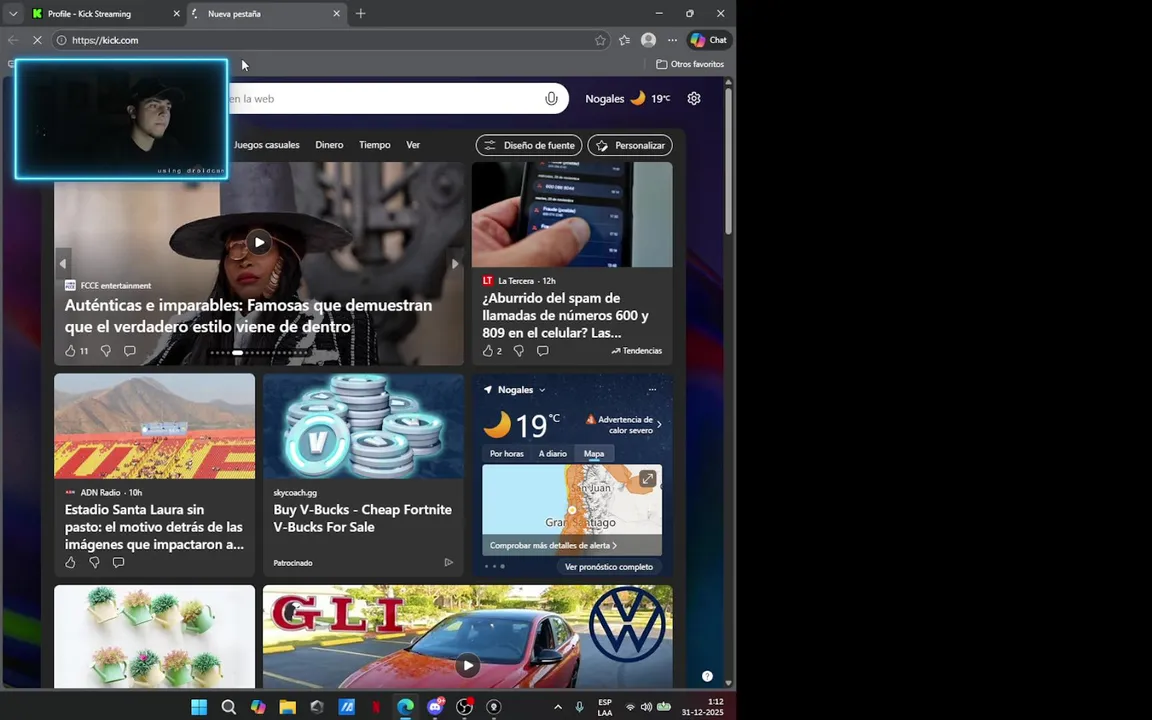Click the Diseño de fuente button
This screenshot has width=1152, height=720.
(529, 145)
